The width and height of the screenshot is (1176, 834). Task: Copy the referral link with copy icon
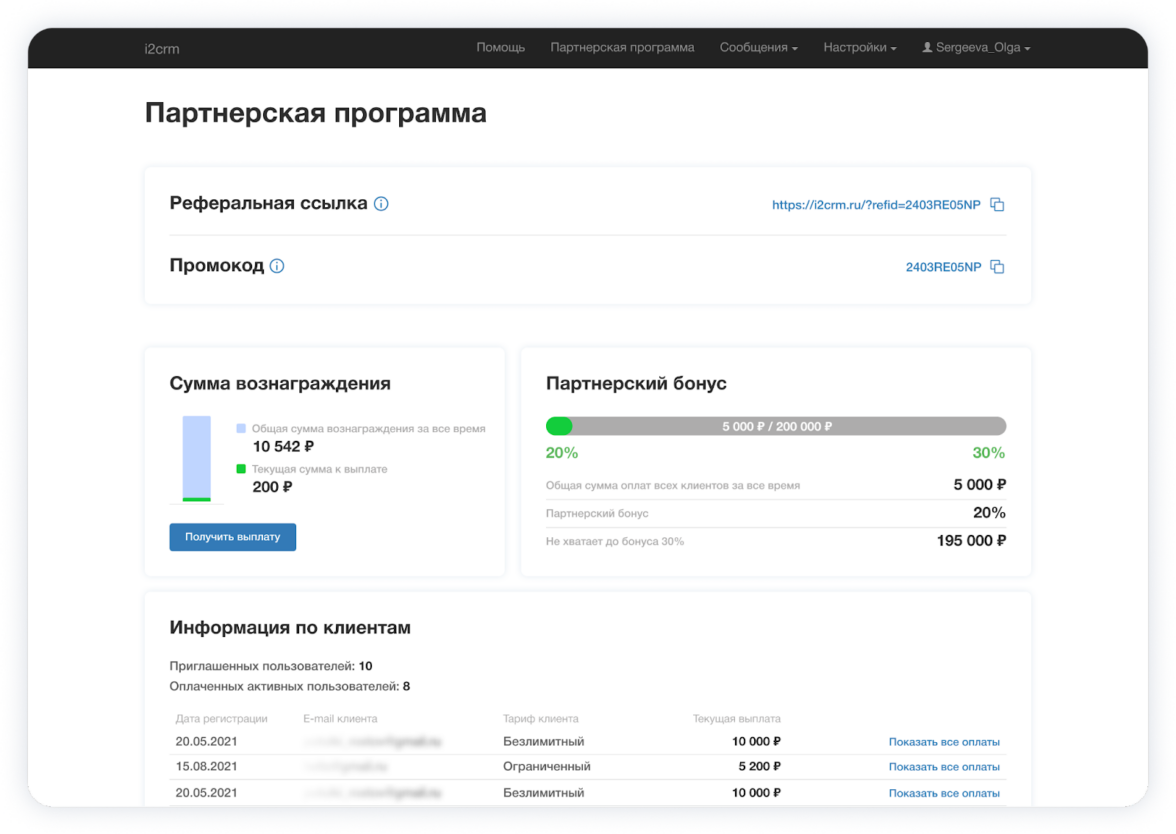pyautogui.click(x=997, y=205)
